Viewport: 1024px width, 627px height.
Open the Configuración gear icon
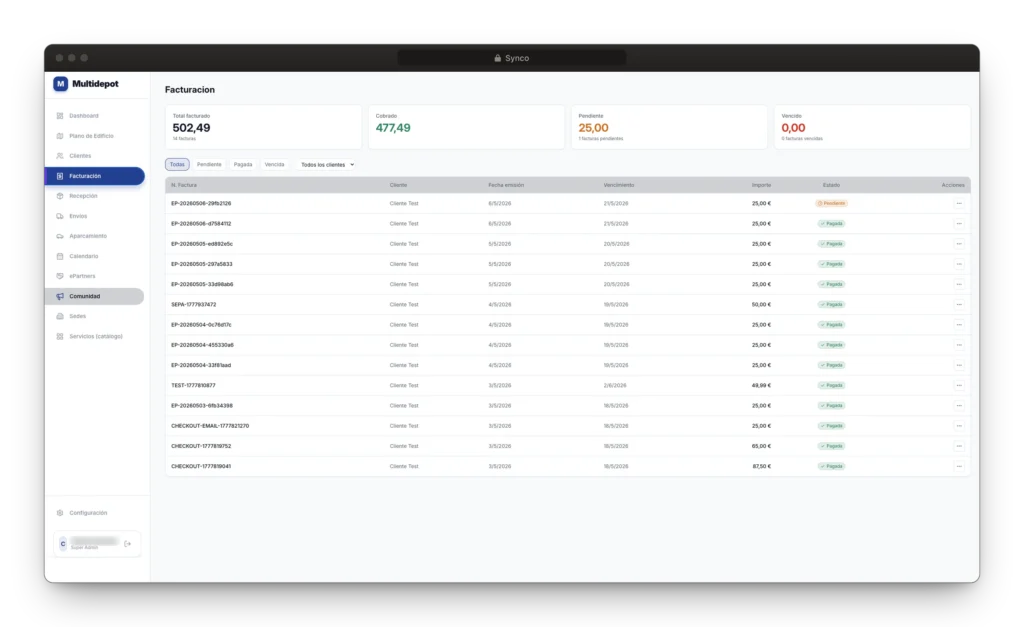coord(60,513)
